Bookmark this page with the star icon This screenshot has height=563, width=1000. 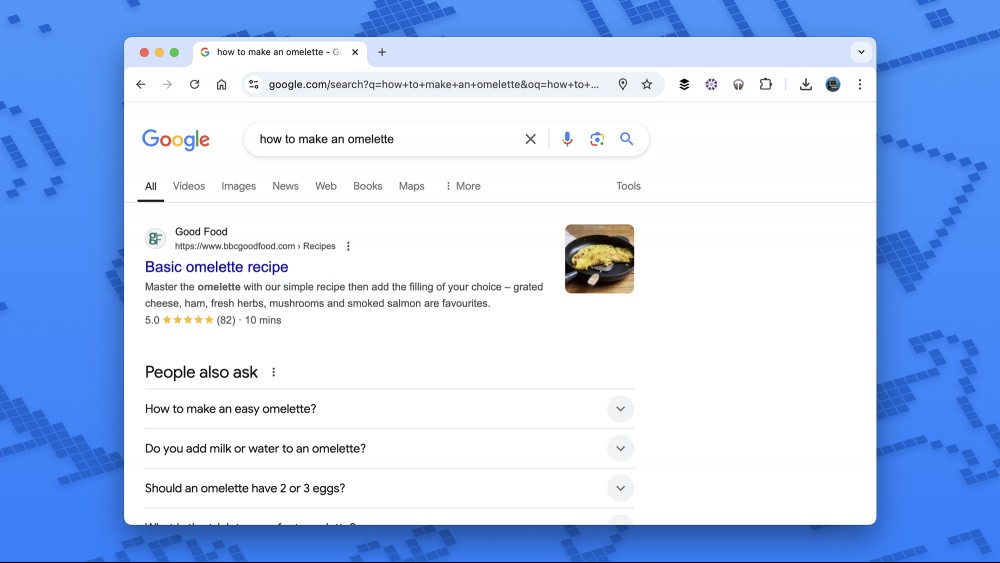[x=647, y=84]
